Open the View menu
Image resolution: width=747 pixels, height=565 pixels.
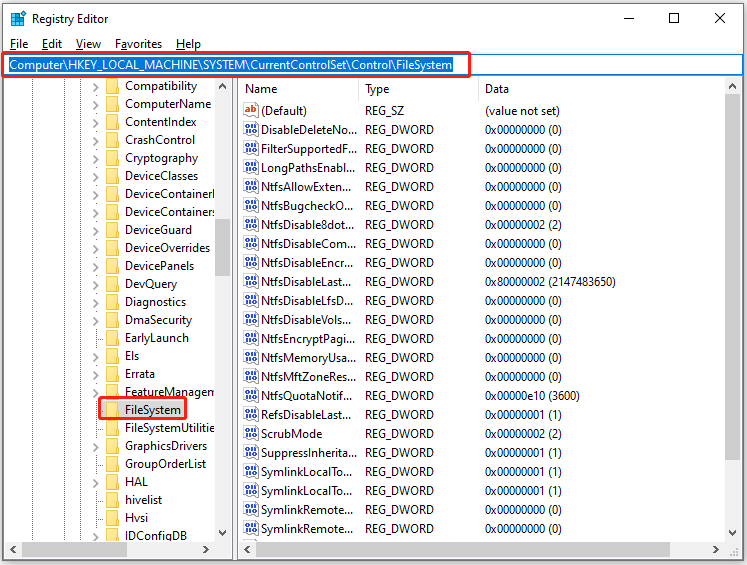[88, 44]
